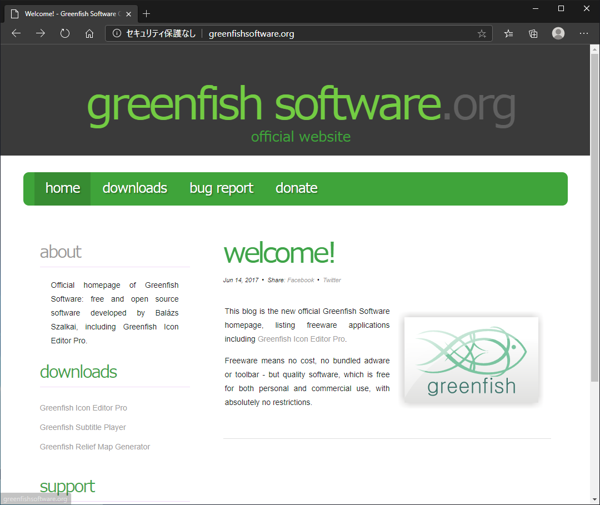600x505 pixels.
Task: Open the Greenfish Subtitle Player link
Action: click(83, 427)
